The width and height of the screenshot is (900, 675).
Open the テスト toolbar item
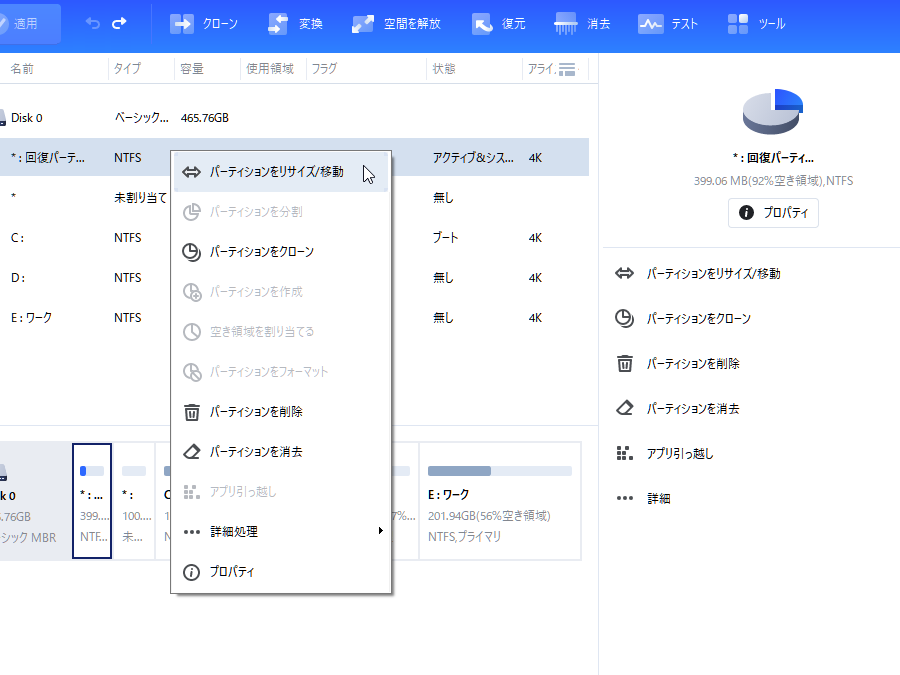click(669, 23)
